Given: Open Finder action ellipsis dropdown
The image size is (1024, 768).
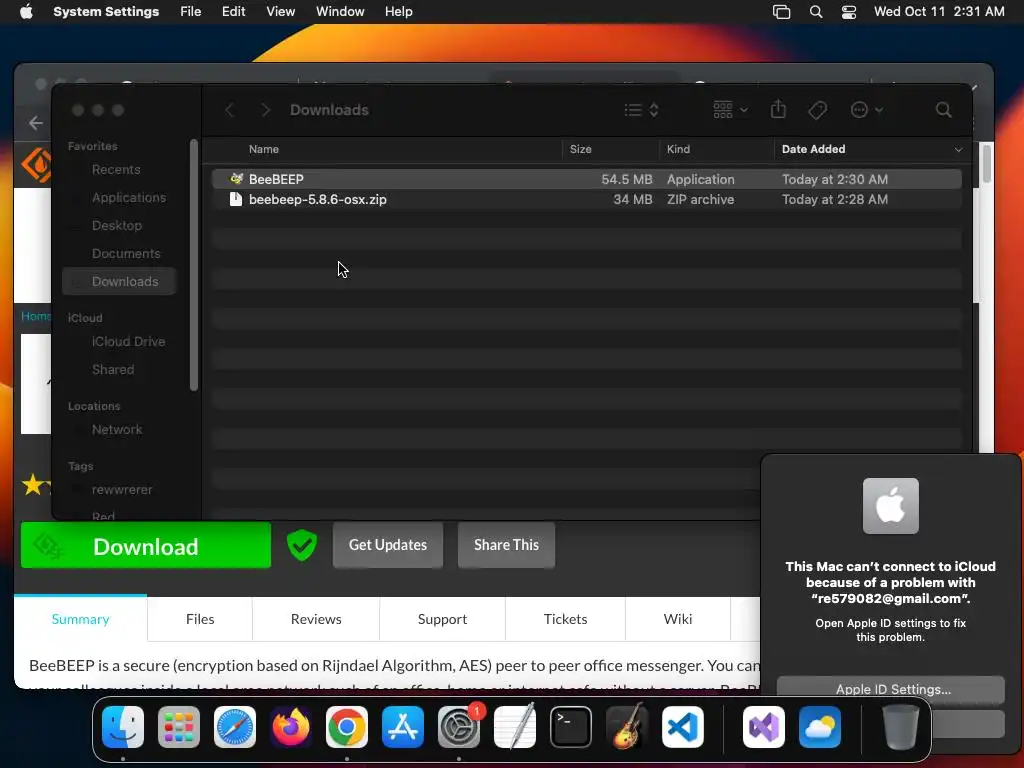Looking at the screenshot, I should tap(867, 110).
